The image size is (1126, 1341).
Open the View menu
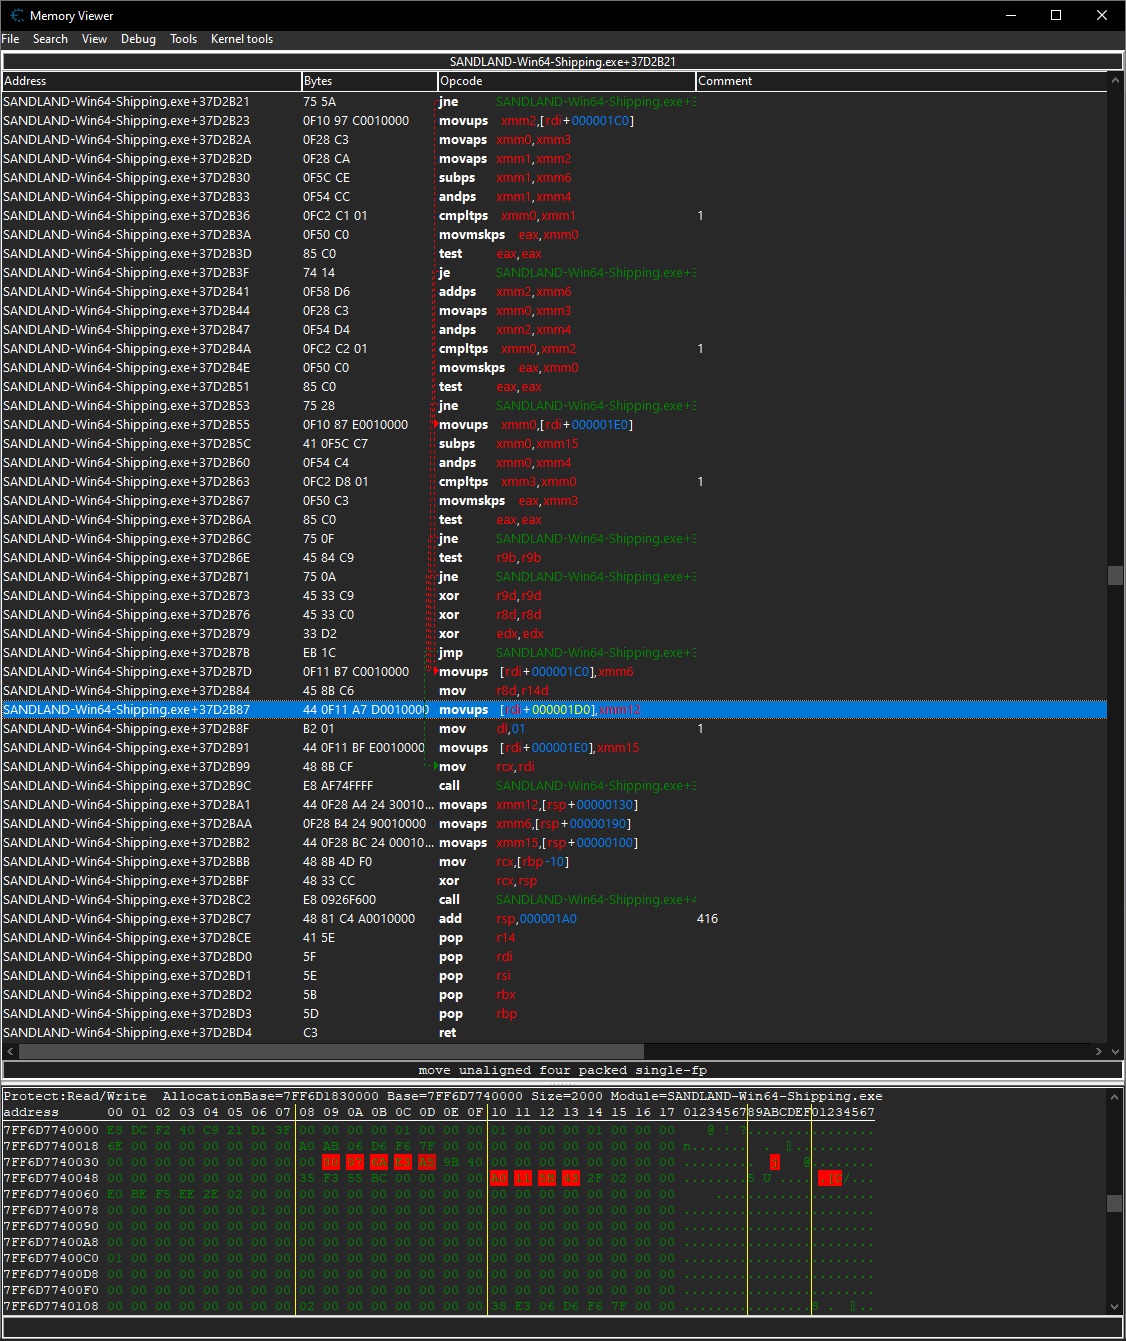click(x=94, y=39)
